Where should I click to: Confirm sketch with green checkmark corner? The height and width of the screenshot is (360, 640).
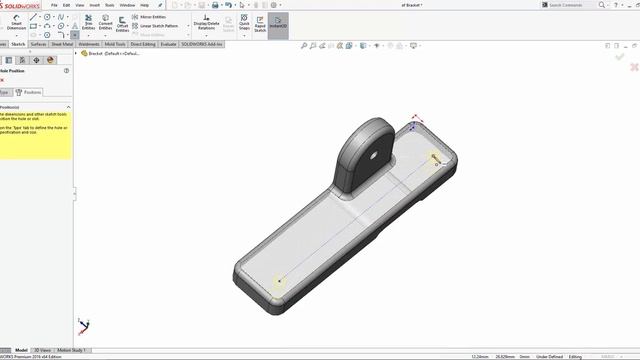click(x=620, y=57)
